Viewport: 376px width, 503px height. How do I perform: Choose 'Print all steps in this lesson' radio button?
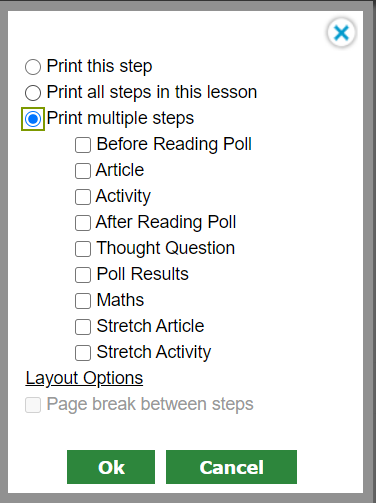pyautogui.click(x=33, y=93)
